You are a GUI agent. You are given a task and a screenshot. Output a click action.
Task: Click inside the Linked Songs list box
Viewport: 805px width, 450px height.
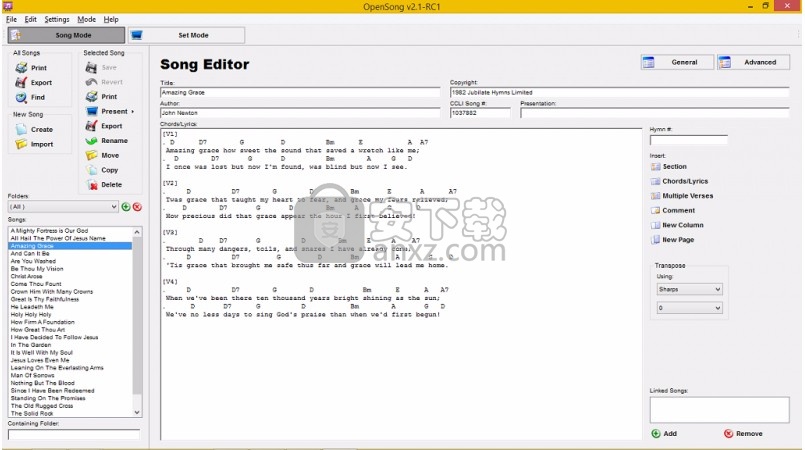pyautogui.click(x=719, y=410)
